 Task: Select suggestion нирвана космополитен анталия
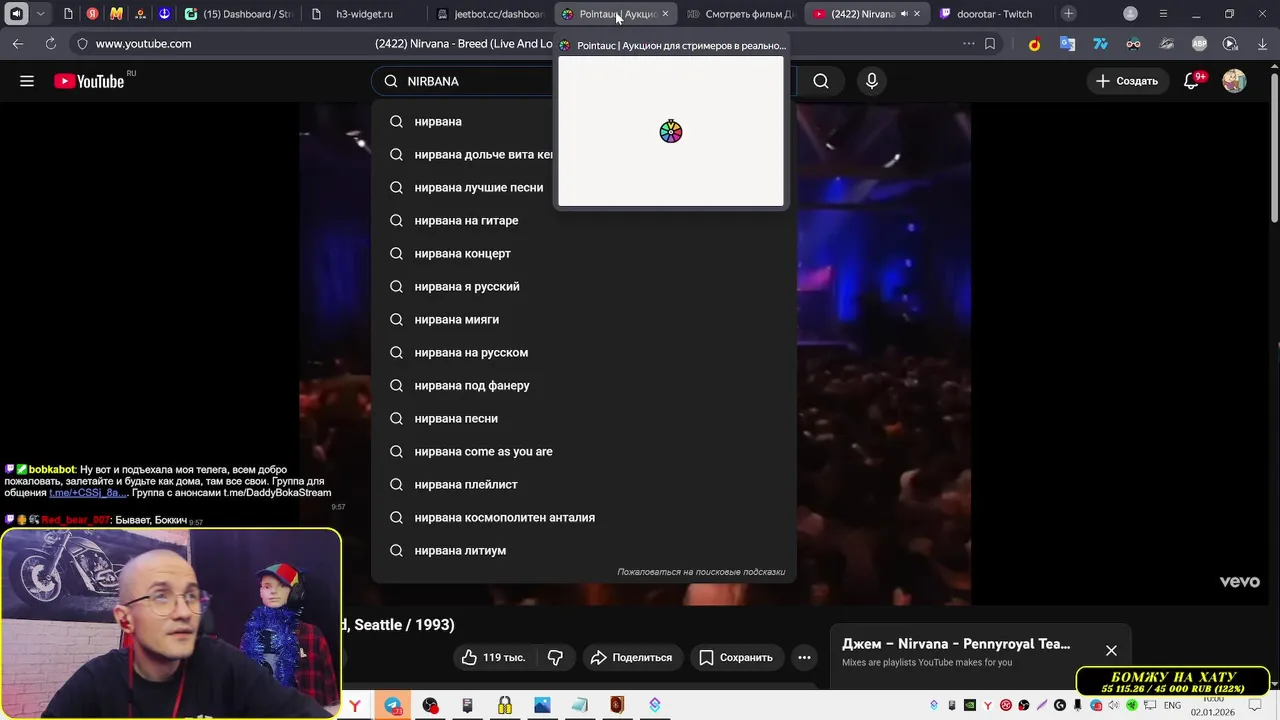pos(583,517)
